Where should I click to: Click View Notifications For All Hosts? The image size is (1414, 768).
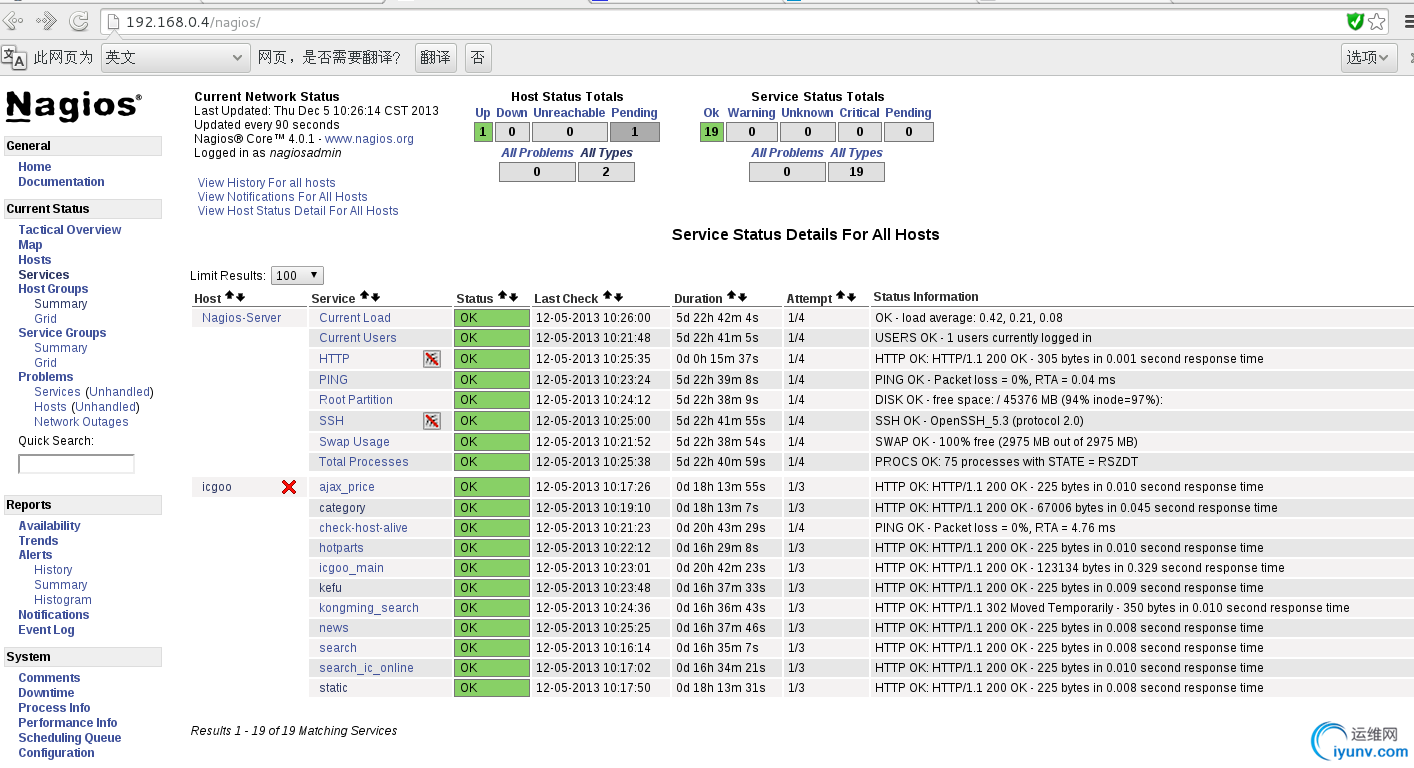283,197
